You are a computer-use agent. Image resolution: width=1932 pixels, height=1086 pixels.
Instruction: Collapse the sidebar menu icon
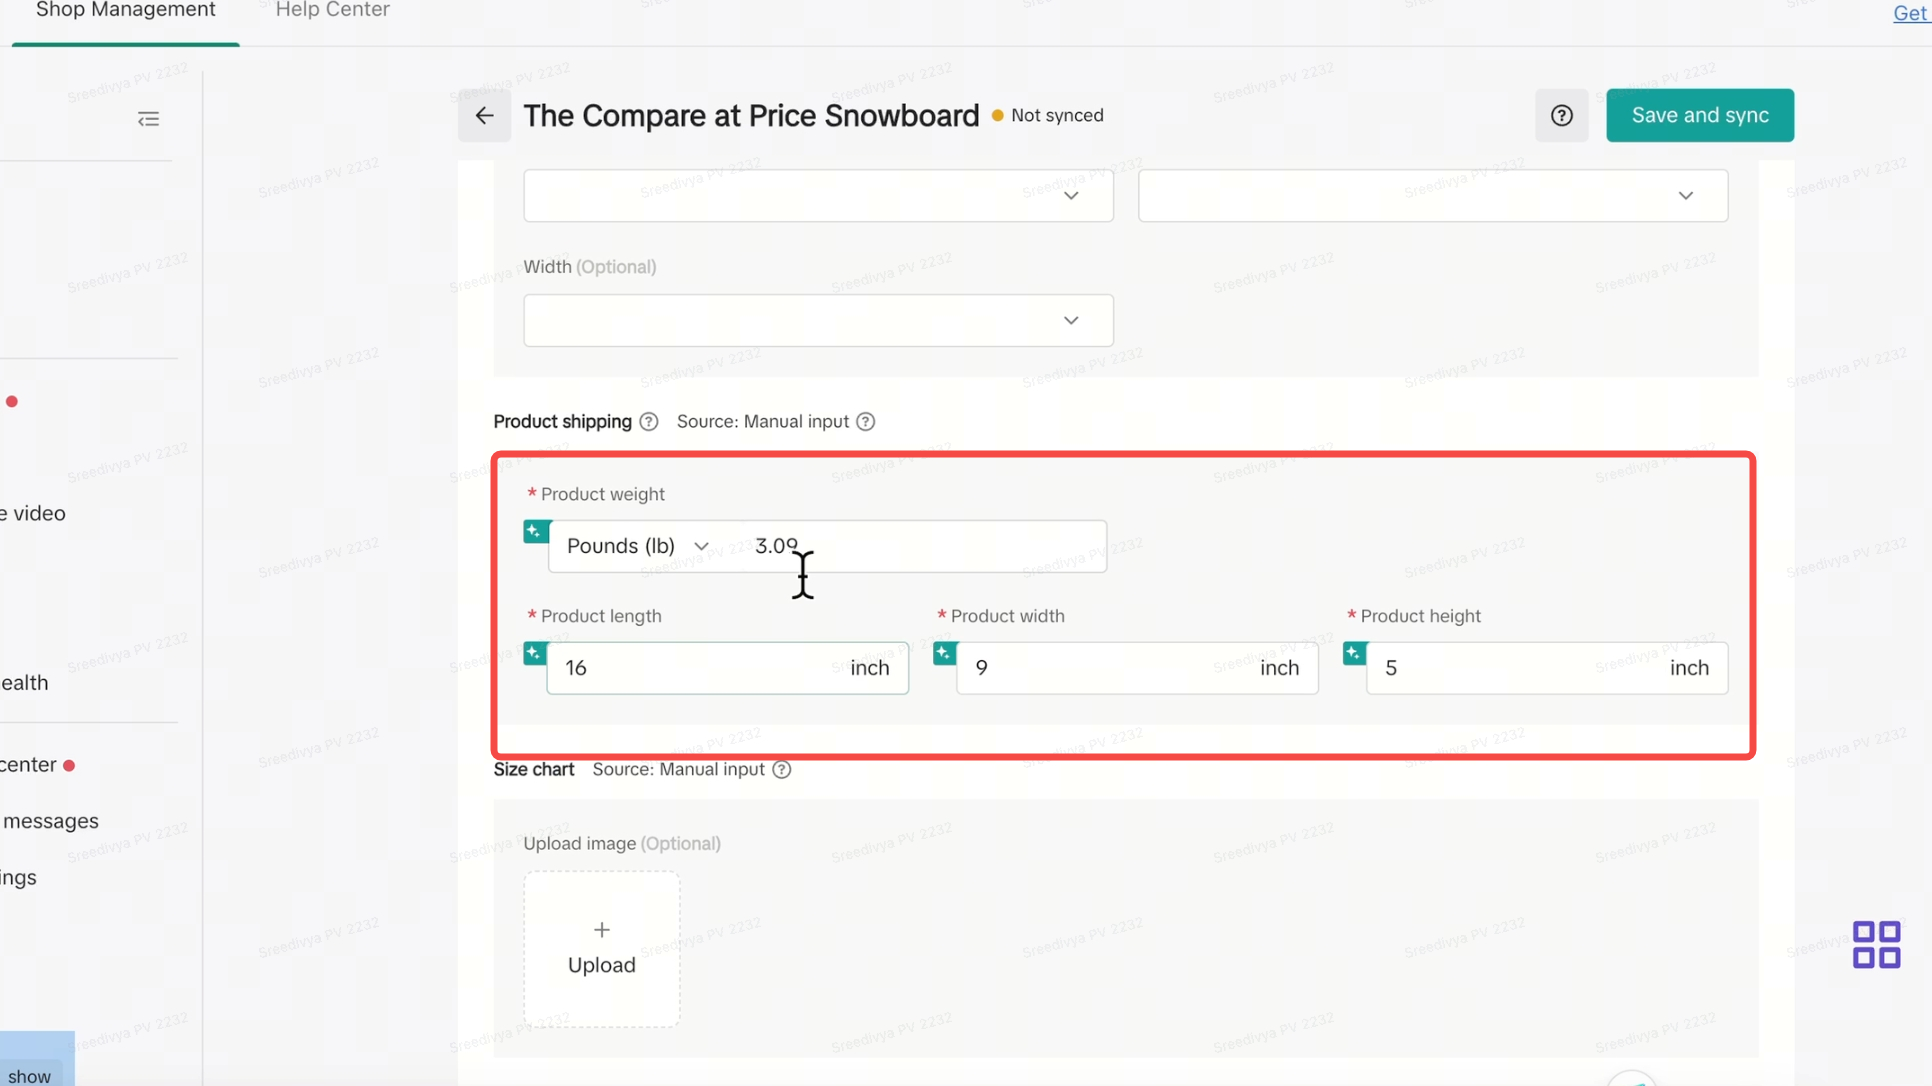point(148,120)
